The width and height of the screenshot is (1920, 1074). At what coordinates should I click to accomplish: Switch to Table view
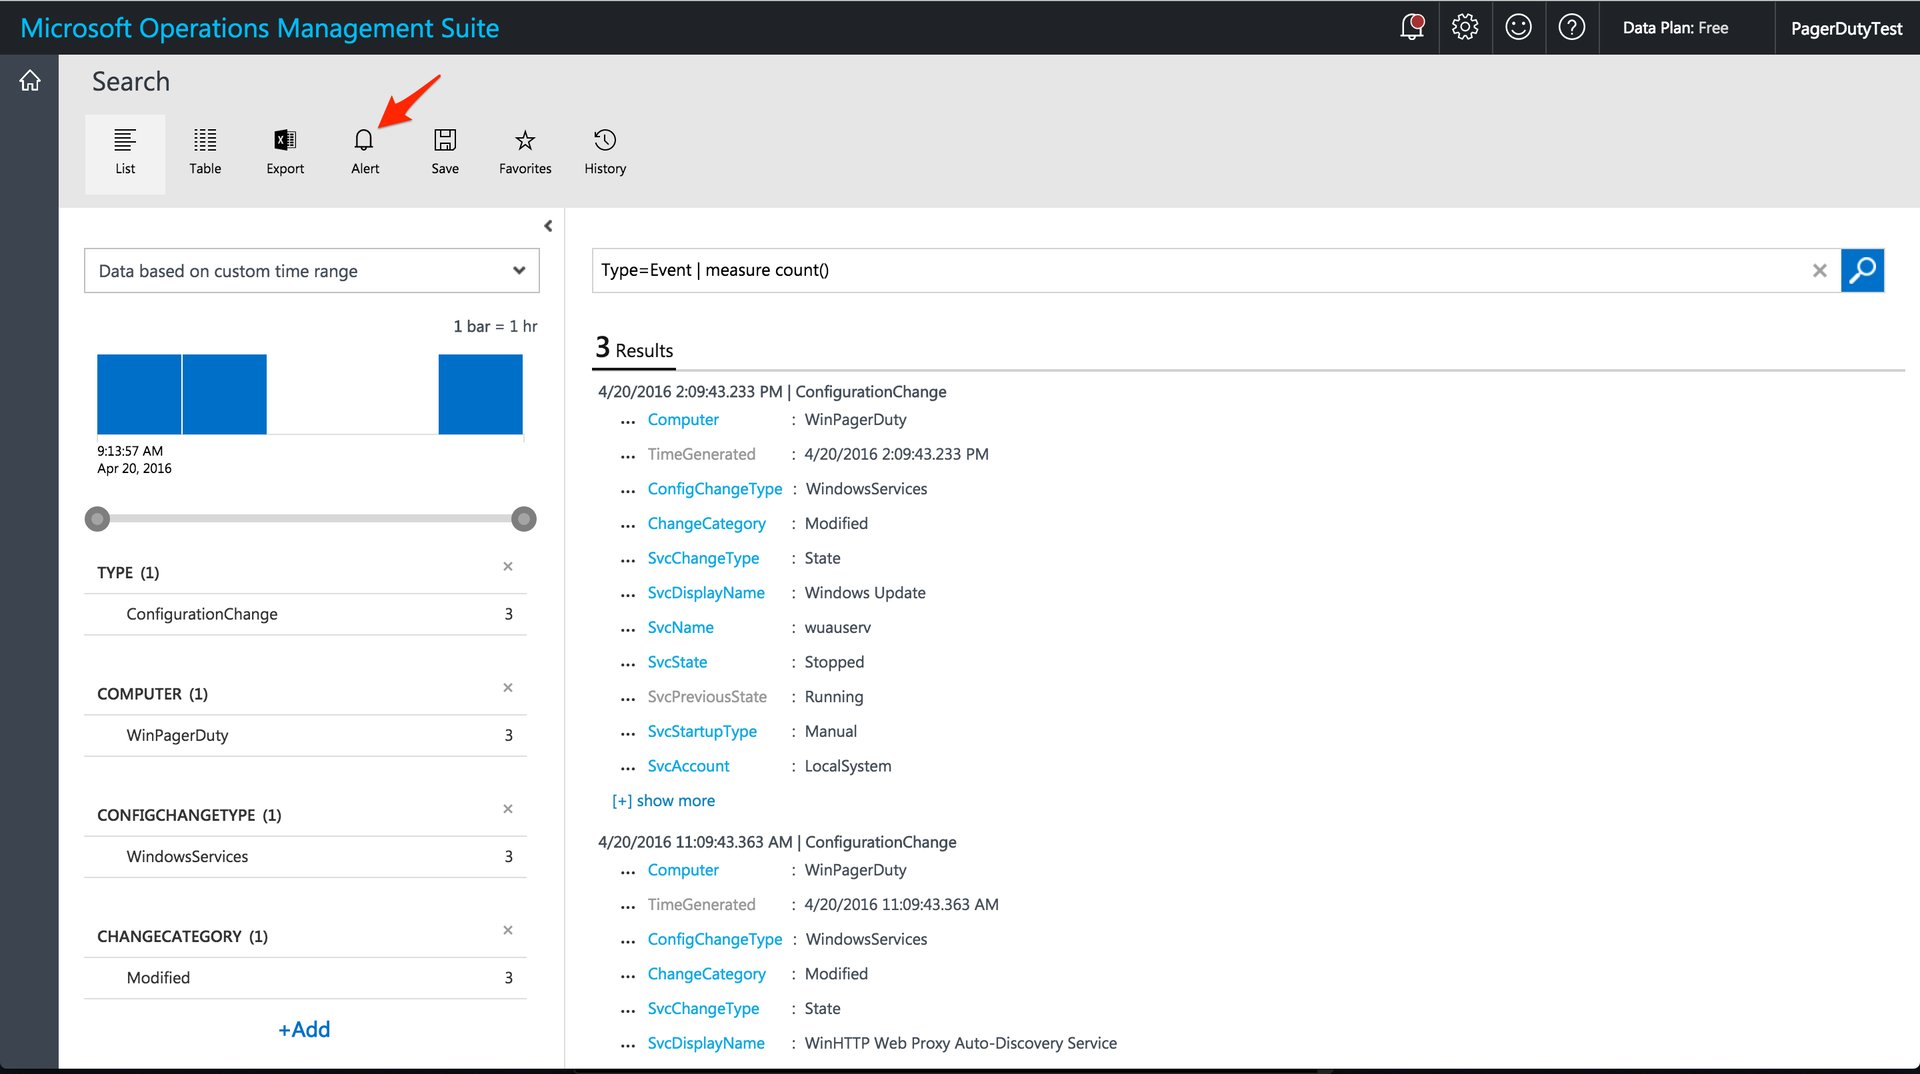205,151
